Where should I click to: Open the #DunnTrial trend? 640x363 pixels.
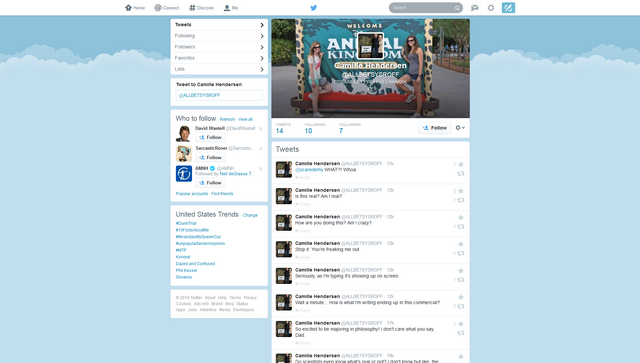tap(186, 223)
